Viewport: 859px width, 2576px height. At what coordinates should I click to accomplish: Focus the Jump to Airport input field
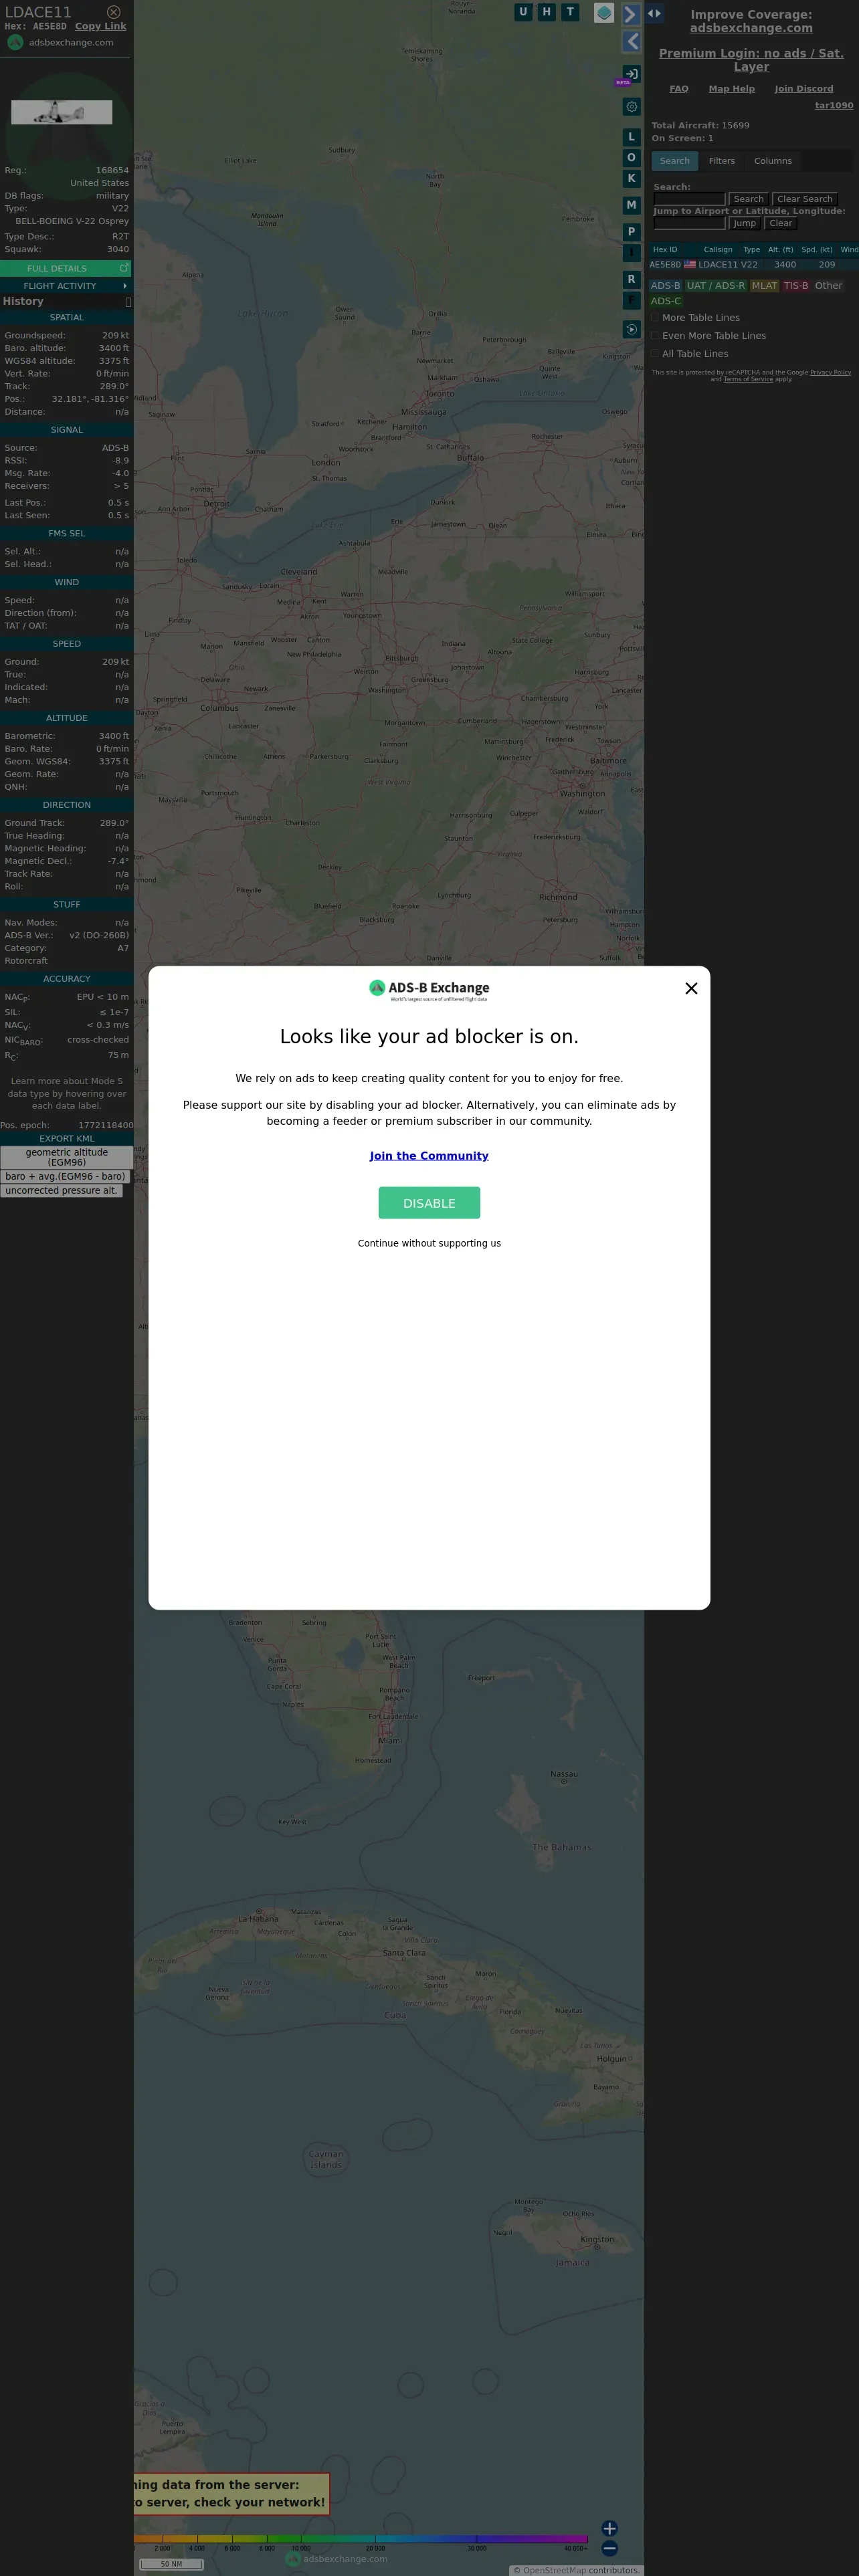point(689,223)
